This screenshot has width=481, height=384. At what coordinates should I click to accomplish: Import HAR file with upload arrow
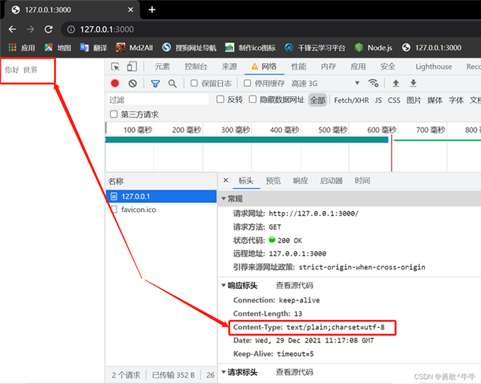(396, 83)
